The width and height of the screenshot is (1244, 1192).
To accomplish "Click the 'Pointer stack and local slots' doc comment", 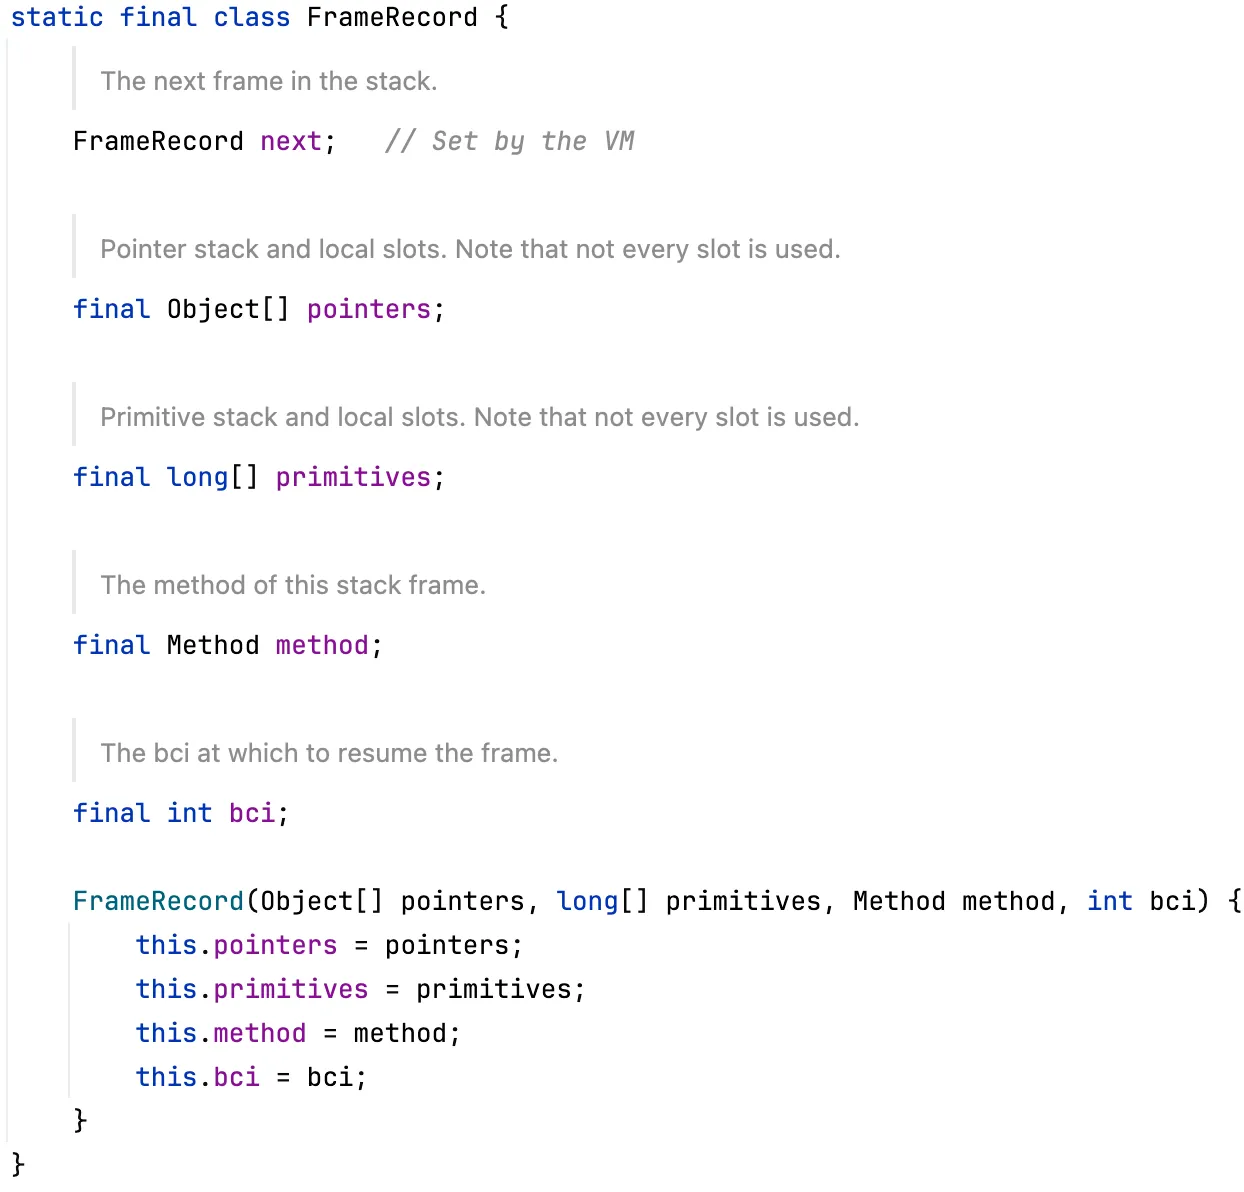I will point(470,249).
